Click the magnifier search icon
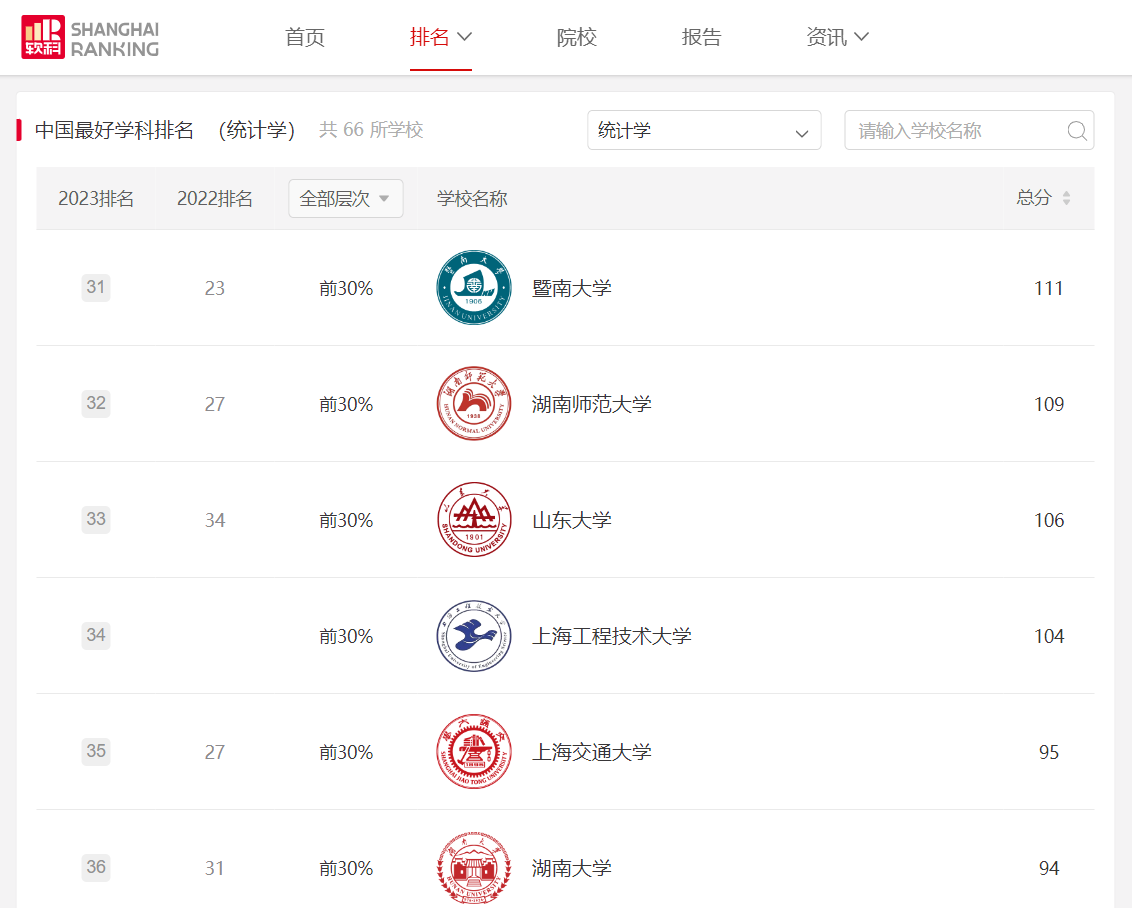 [x=1076, y=131]
